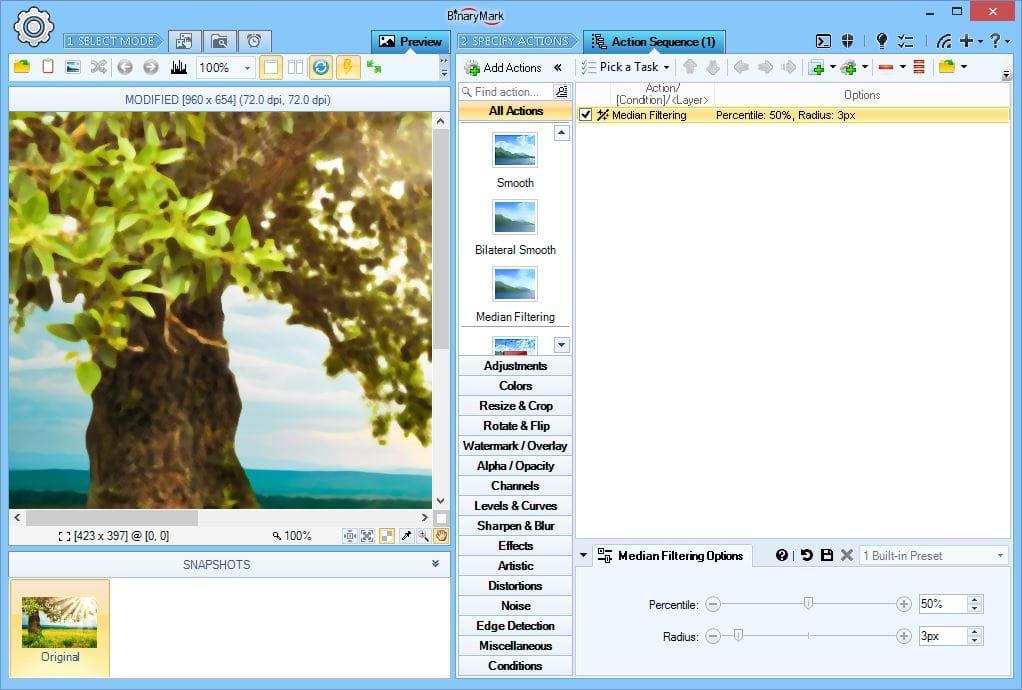Click the histogram icon in preview toolbar
1022x690 pixels.
pyautogui.click(x=179, y=67)
